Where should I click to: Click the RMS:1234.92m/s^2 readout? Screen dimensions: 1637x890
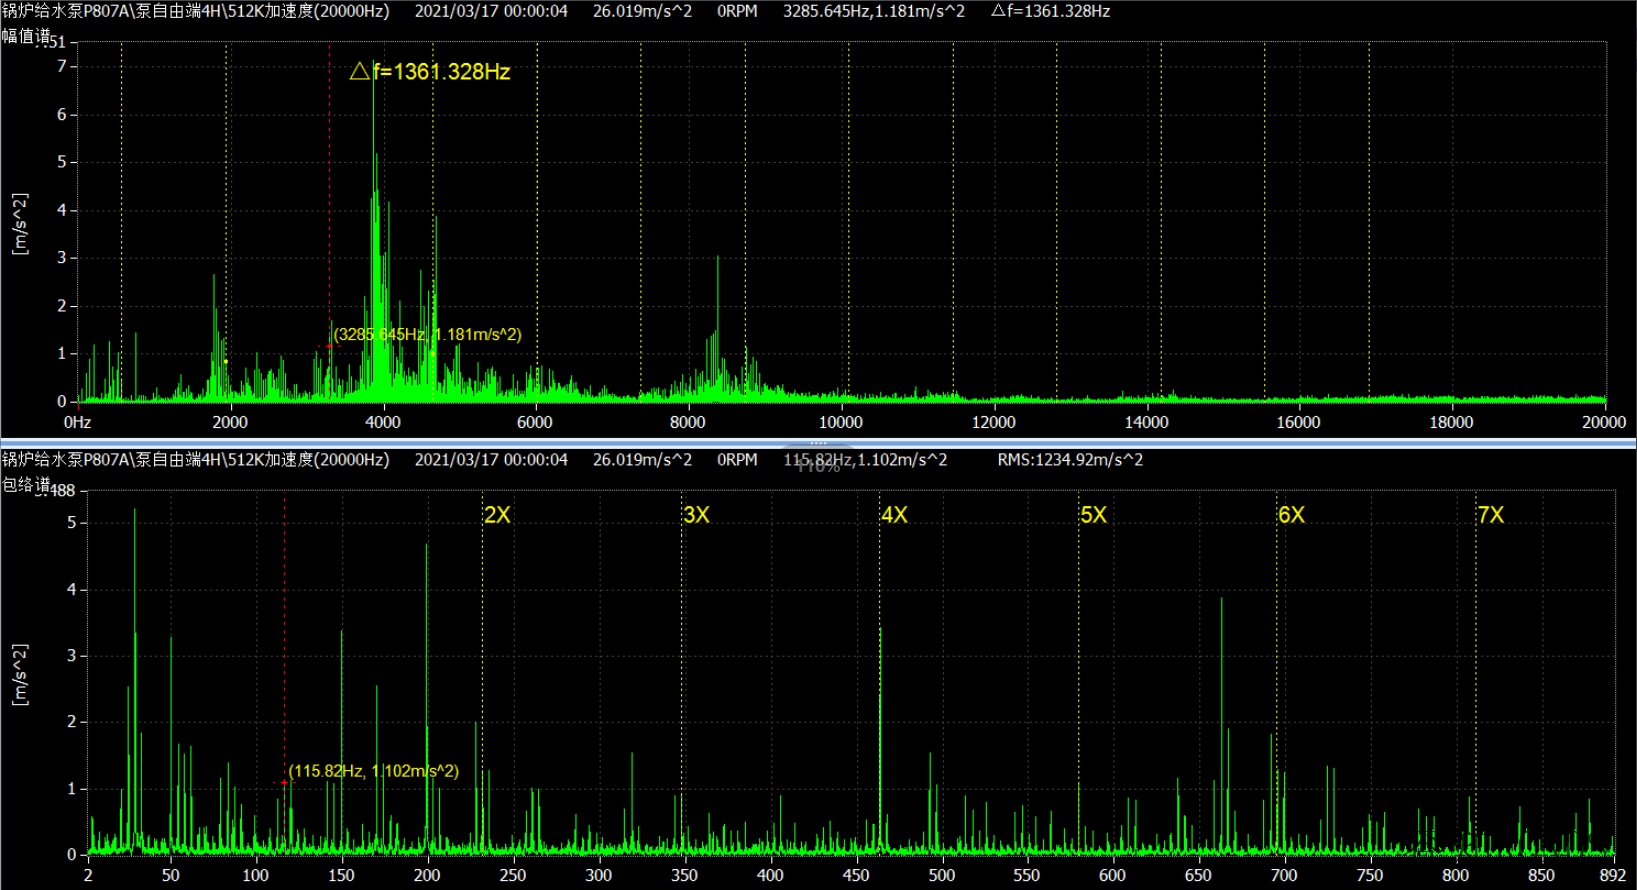point(1070,460)
